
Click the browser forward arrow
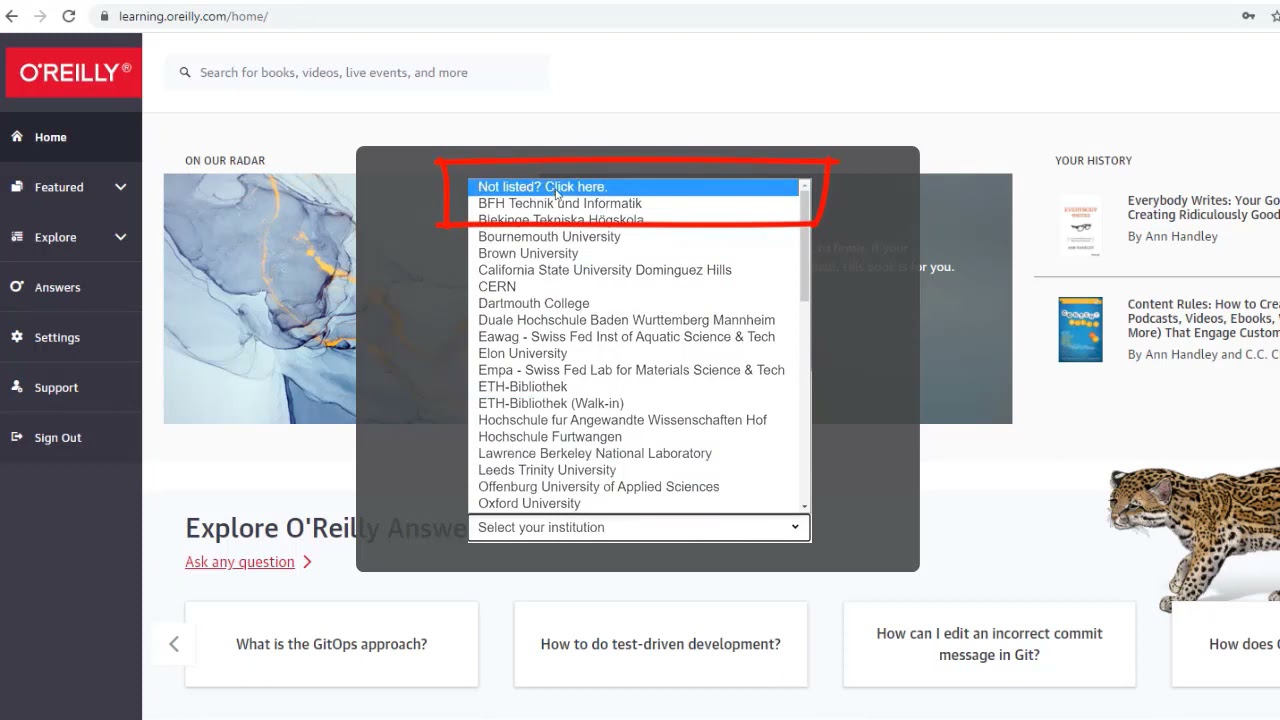coord(40,16)
